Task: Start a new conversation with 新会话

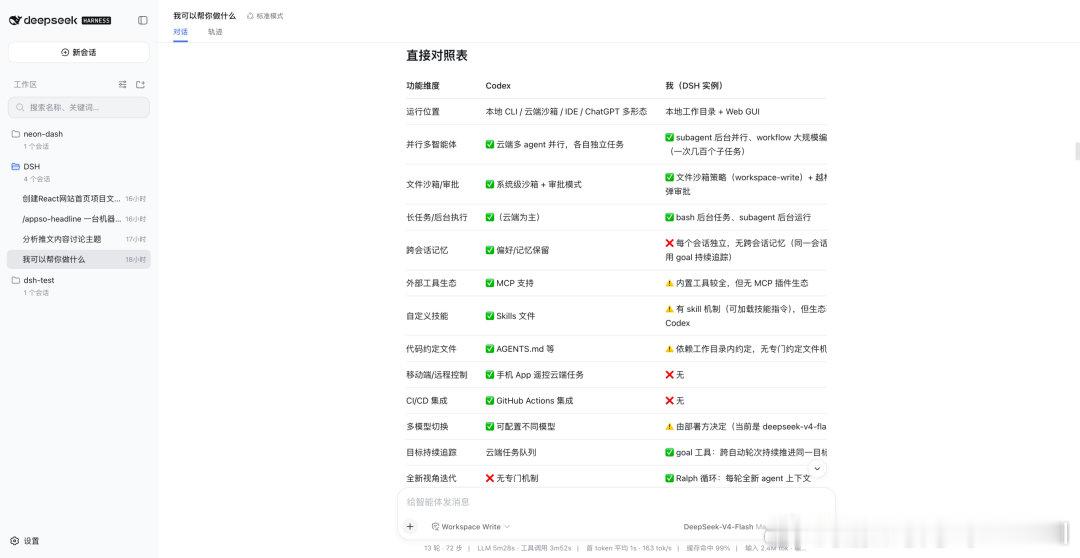Action: coord(79,52)
